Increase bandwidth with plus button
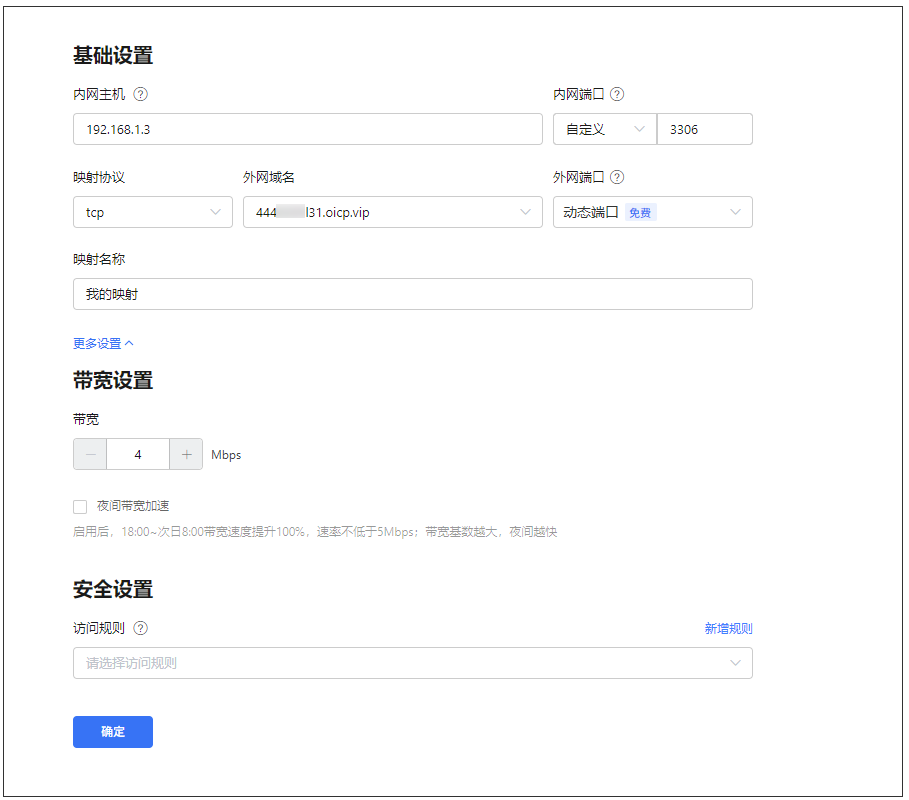The image size is (909, 800). (186, 454)
